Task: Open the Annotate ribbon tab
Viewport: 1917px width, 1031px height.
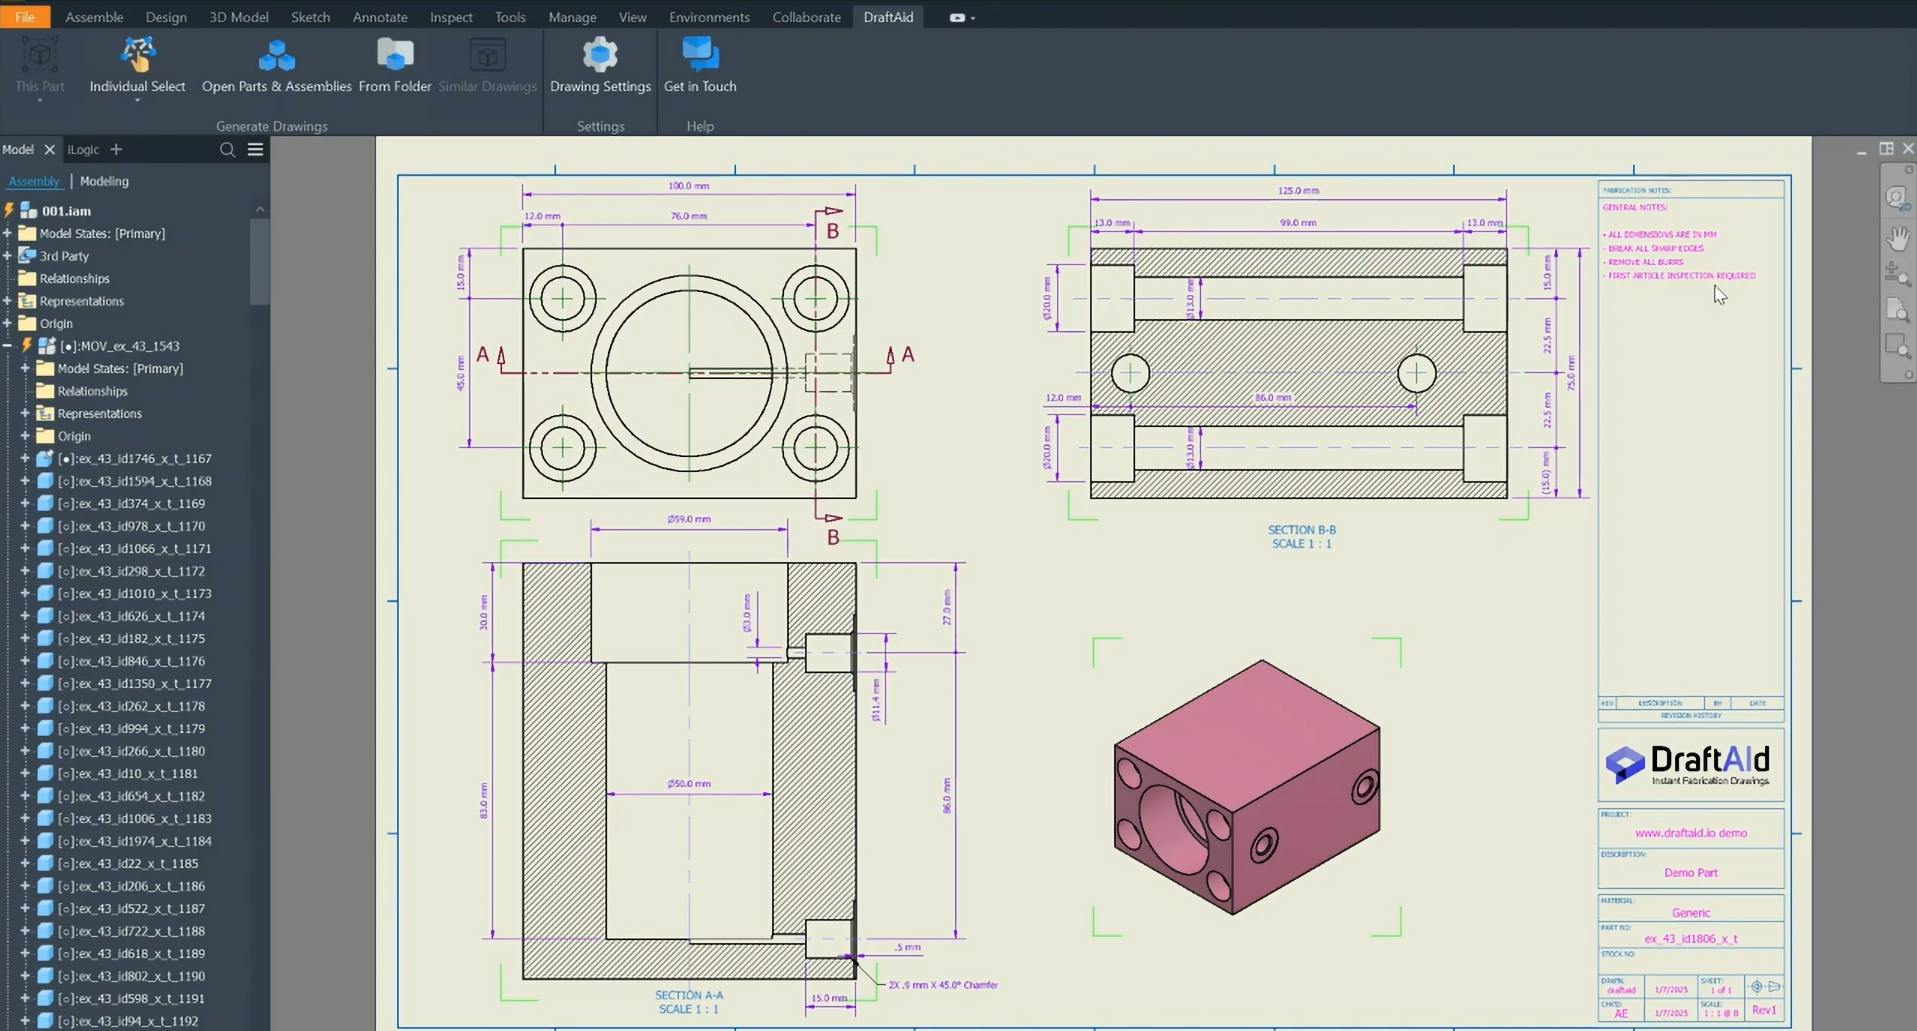Action: [380, 18]
